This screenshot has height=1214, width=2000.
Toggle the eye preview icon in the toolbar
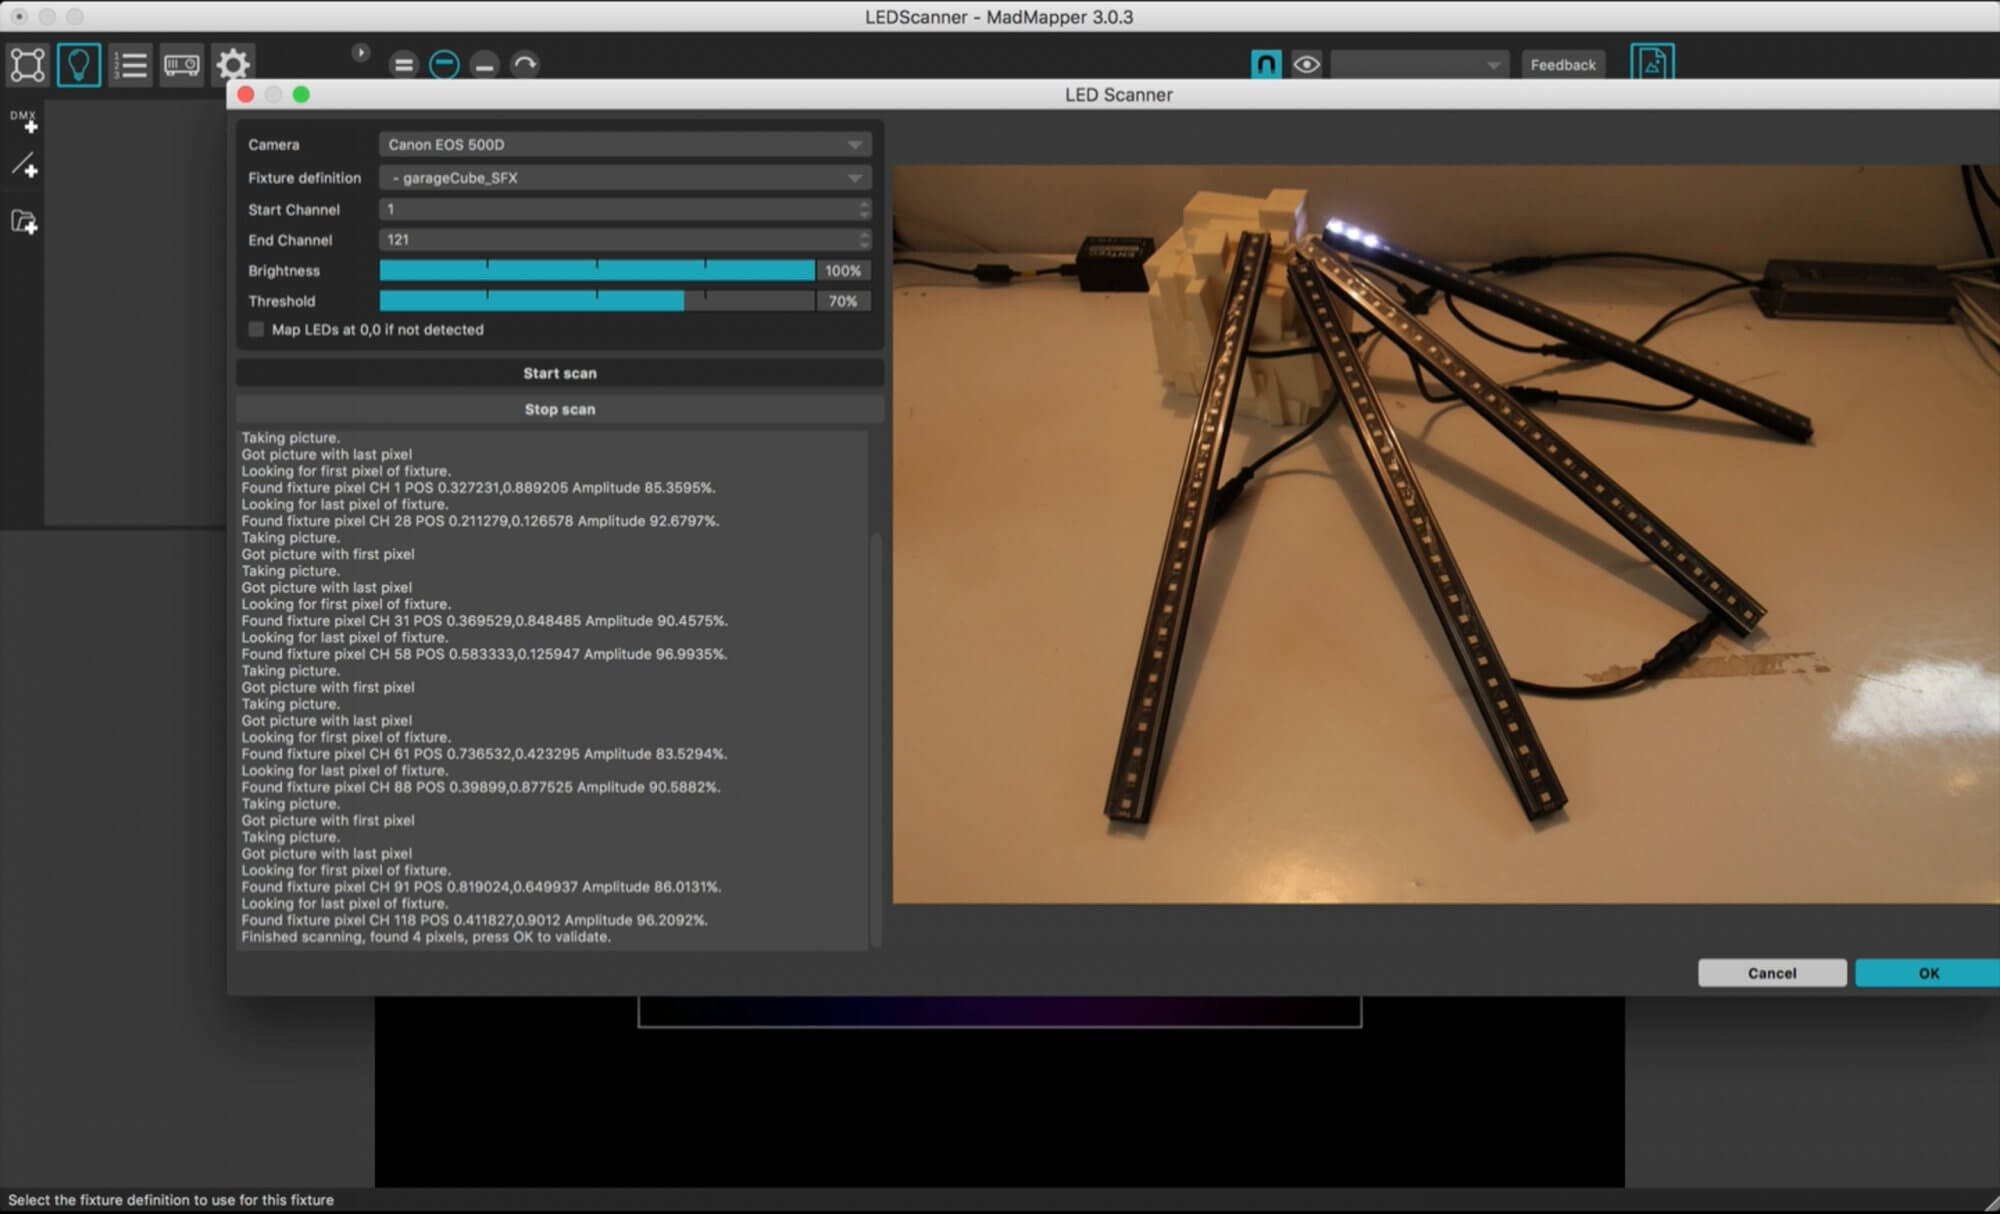[x=1306, y=65]
